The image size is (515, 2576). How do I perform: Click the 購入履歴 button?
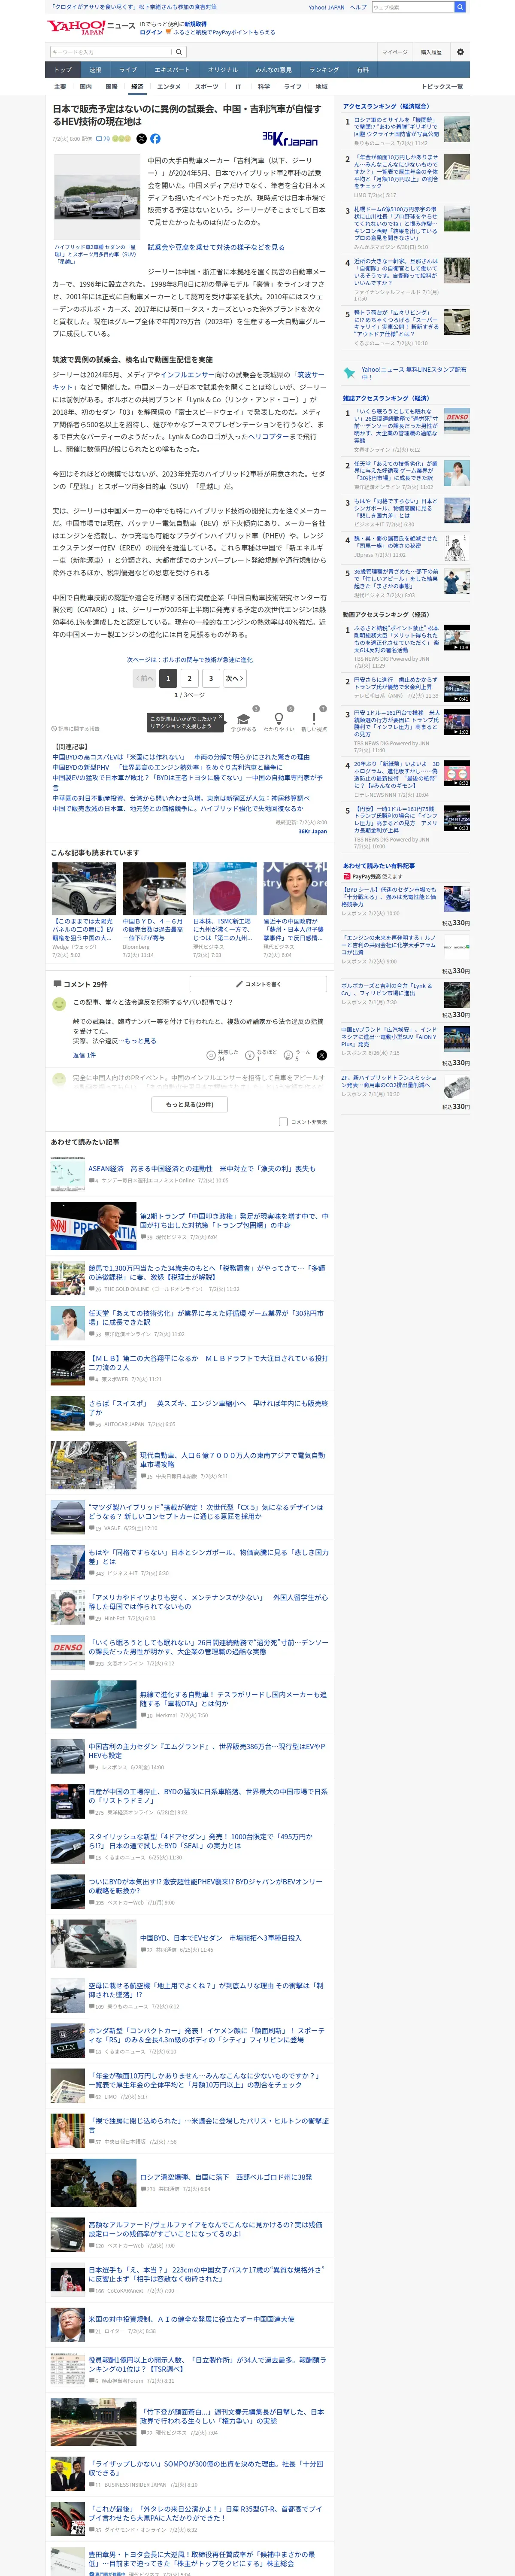431,52
